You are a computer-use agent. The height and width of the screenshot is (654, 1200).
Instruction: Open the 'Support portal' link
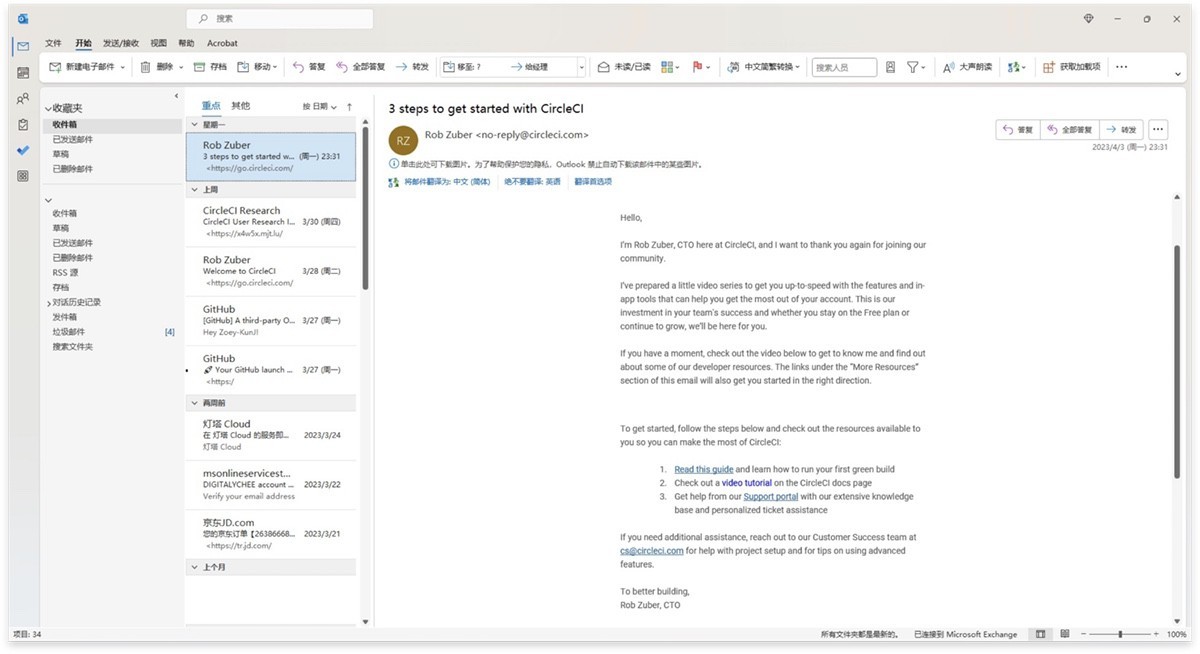pos(771,496)
